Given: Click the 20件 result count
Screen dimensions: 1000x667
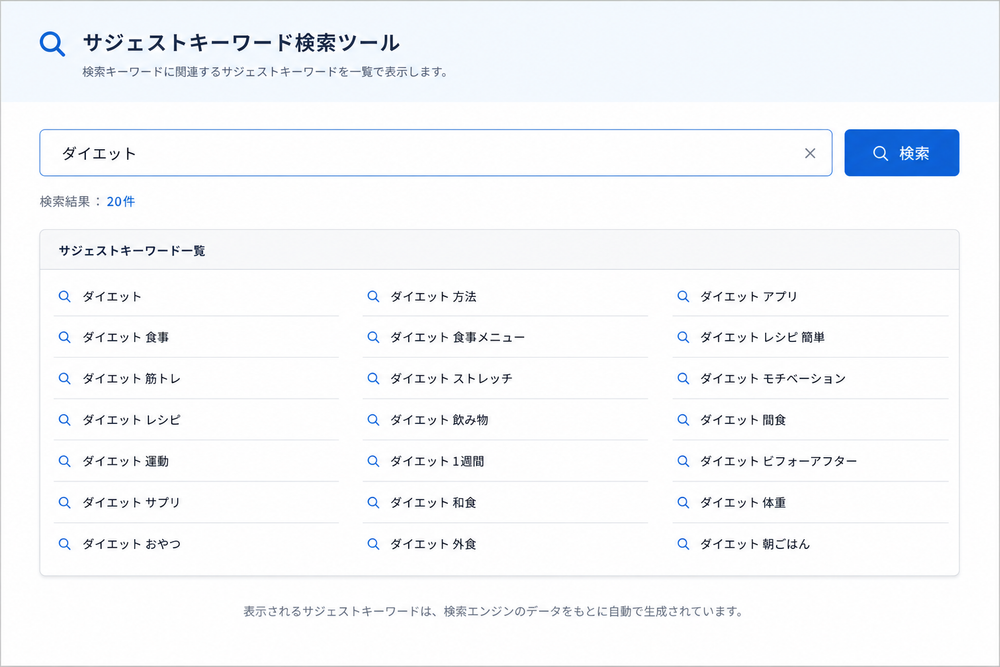Looking at the screenshot, I should (x=121, y=202).
